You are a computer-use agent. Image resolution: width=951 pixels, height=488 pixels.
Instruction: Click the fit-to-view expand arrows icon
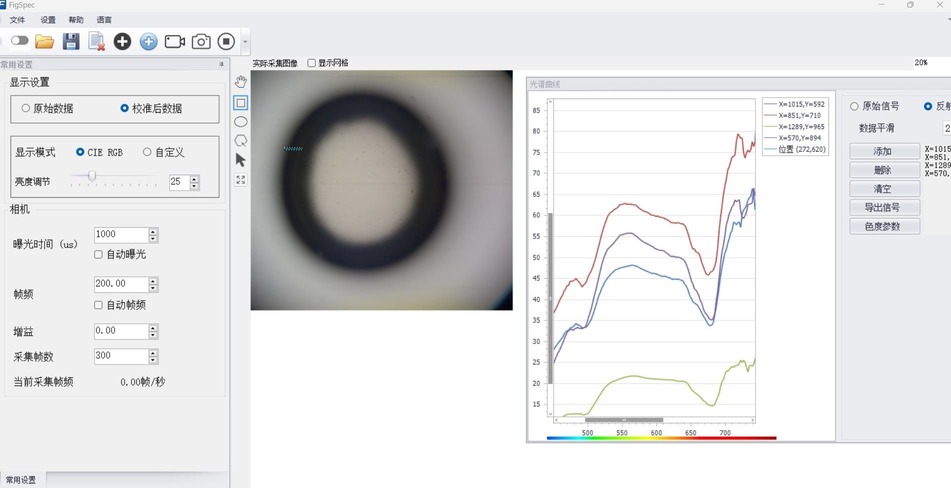coord(241,180)
